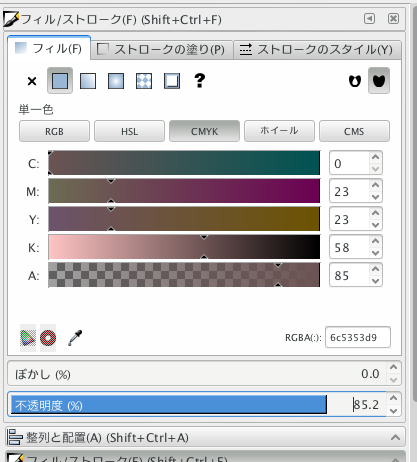The image size is (417, 462).
Task: Switch to ストロークのスタイル(Y) tab
Action: (317, 50)
